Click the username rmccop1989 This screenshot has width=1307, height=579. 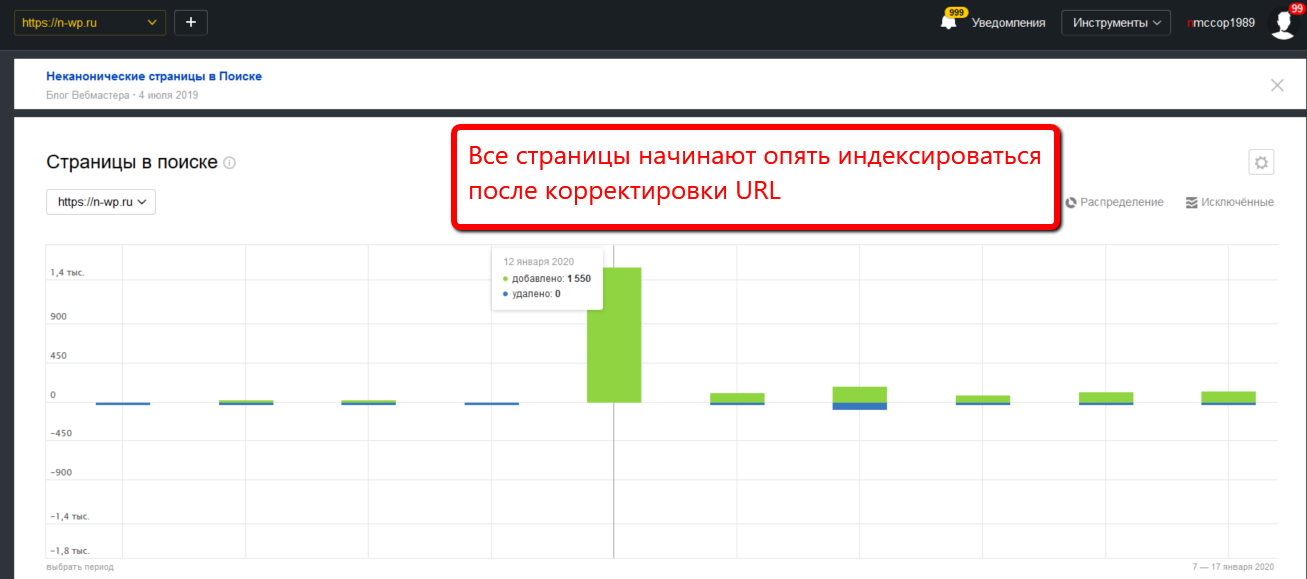1220,23
